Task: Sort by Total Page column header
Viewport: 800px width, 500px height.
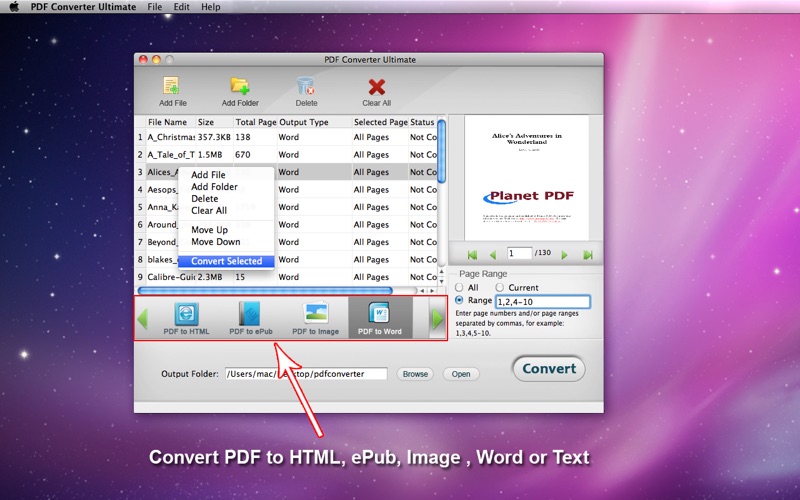Action: pyautogui.click(x=255, y=122)
